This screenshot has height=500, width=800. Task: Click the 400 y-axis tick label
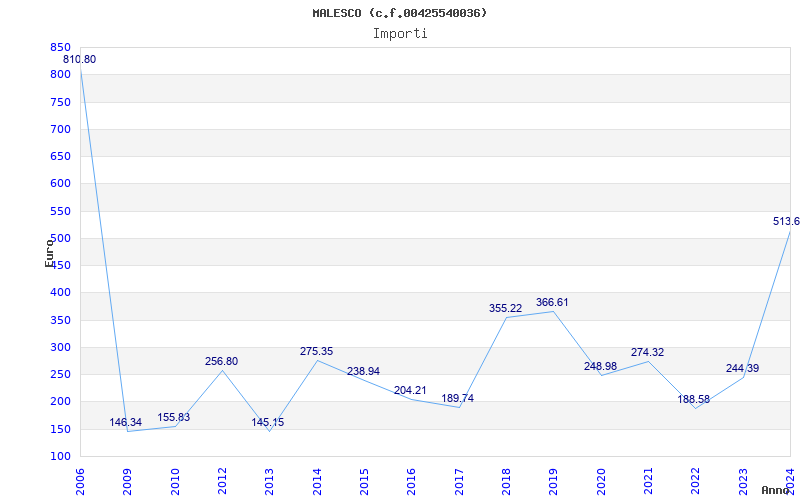point(60,293)
